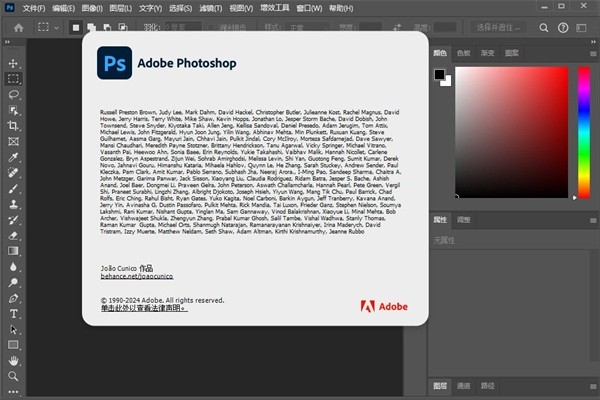Select the Brush tool

coord(13,188)
